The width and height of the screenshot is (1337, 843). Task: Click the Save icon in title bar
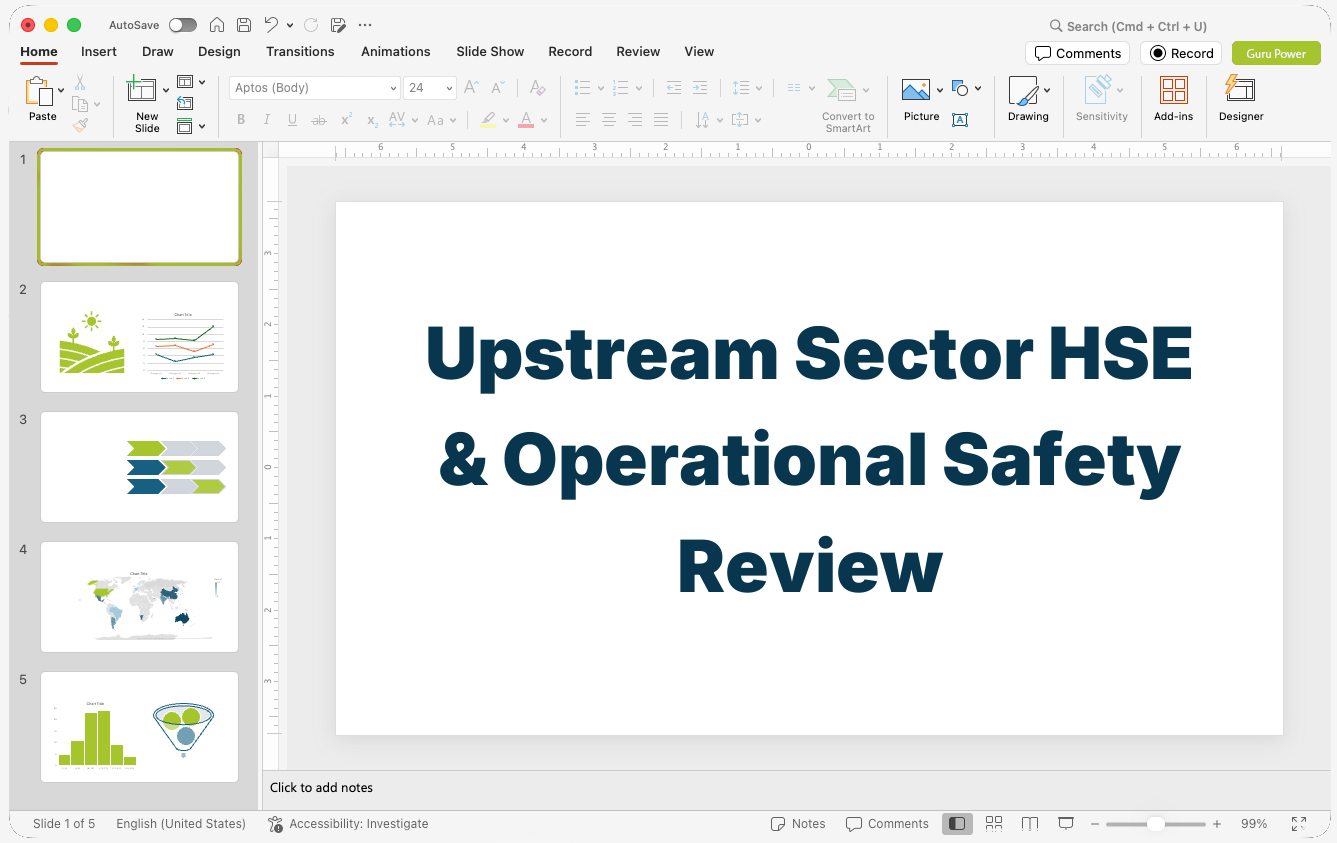tap(244, 25)
